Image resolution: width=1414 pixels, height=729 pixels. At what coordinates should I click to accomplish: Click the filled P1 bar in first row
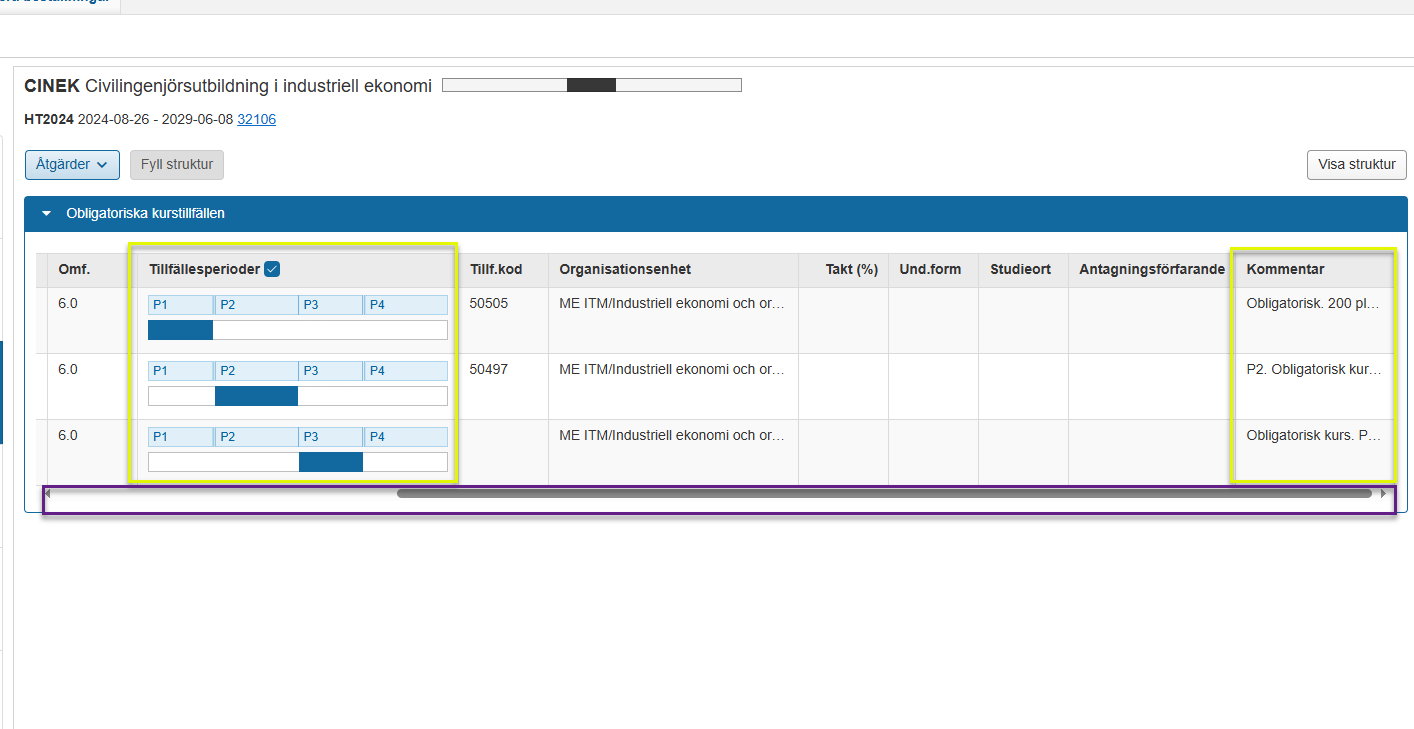[180, 330]
